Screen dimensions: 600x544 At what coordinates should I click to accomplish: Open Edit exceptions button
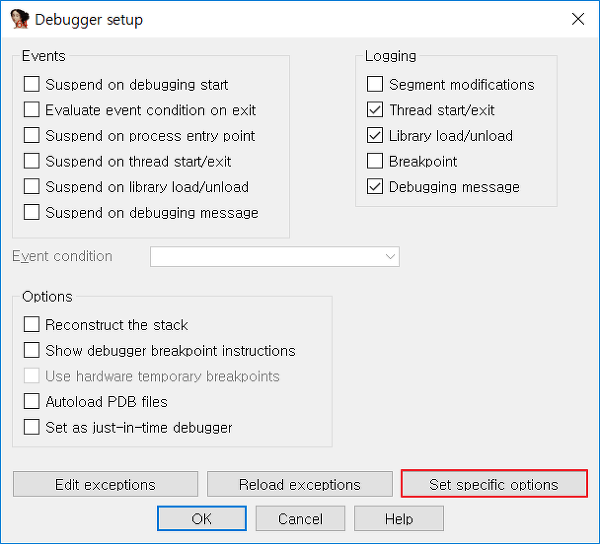(x=105, y=484)
